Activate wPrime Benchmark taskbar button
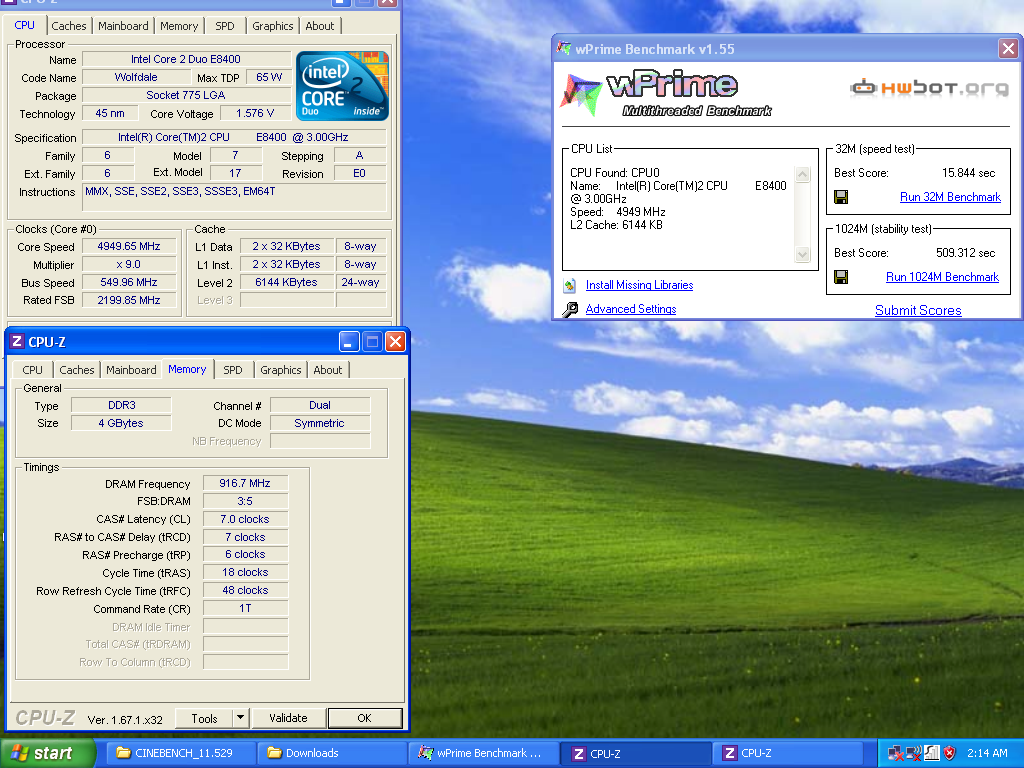 tap(483, 754)
